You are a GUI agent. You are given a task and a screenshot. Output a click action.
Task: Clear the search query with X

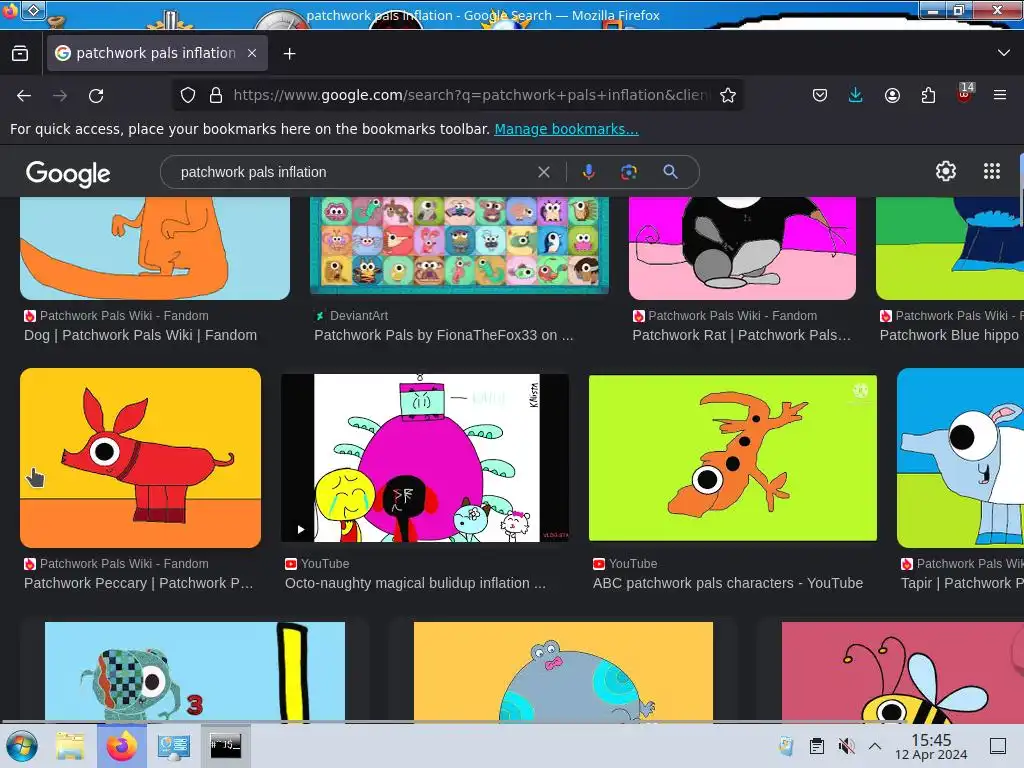coord(543,172)
